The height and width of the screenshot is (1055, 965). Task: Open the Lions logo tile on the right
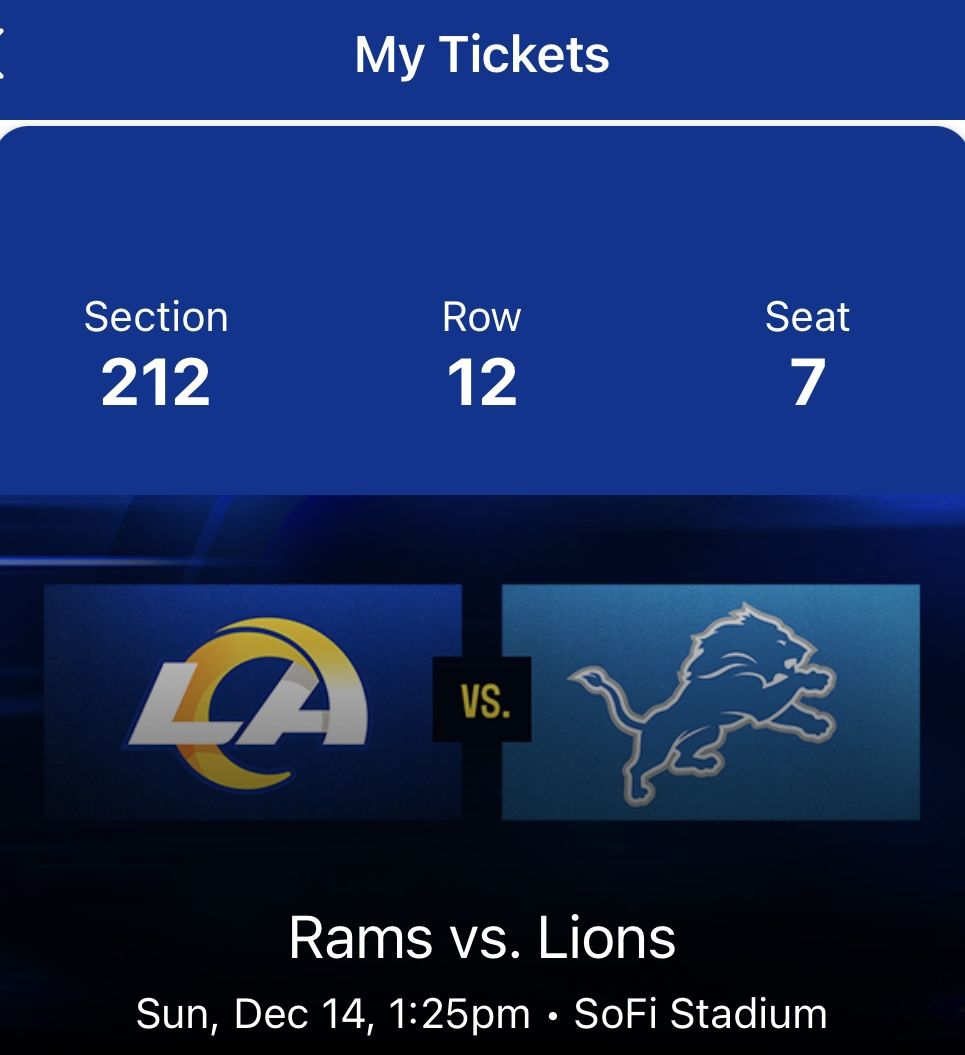click(x=710, y=703)
